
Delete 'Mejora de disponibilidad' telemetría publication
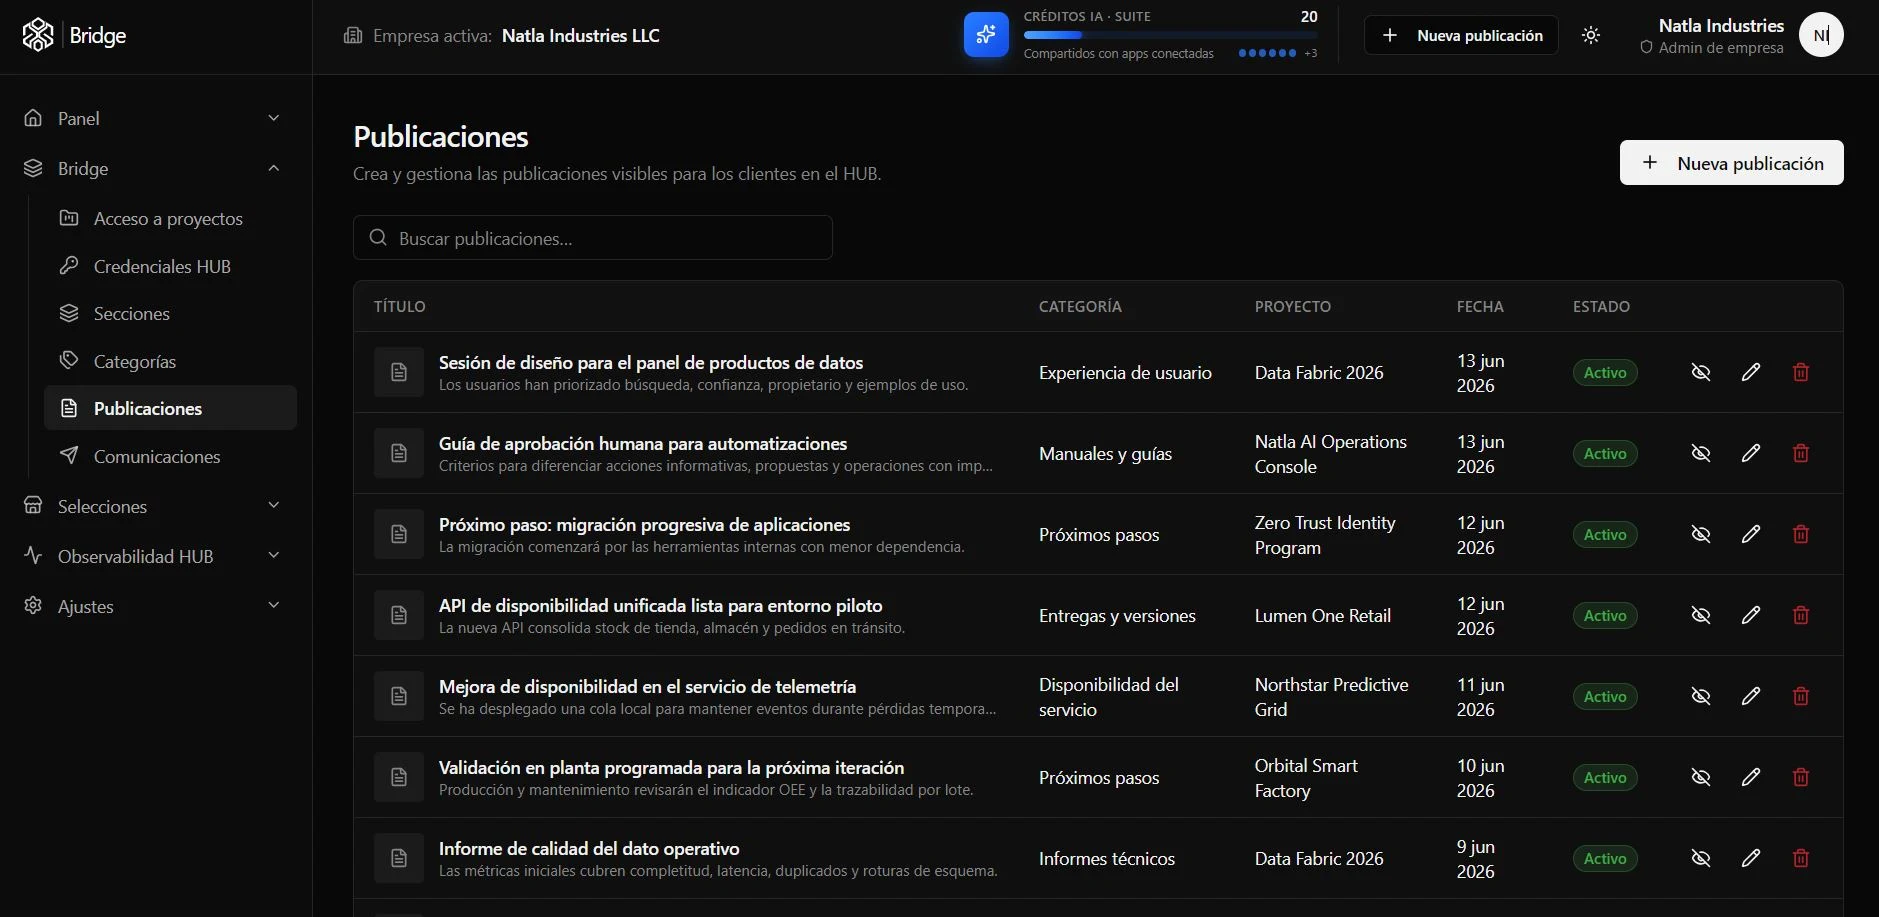[1801, 696]
